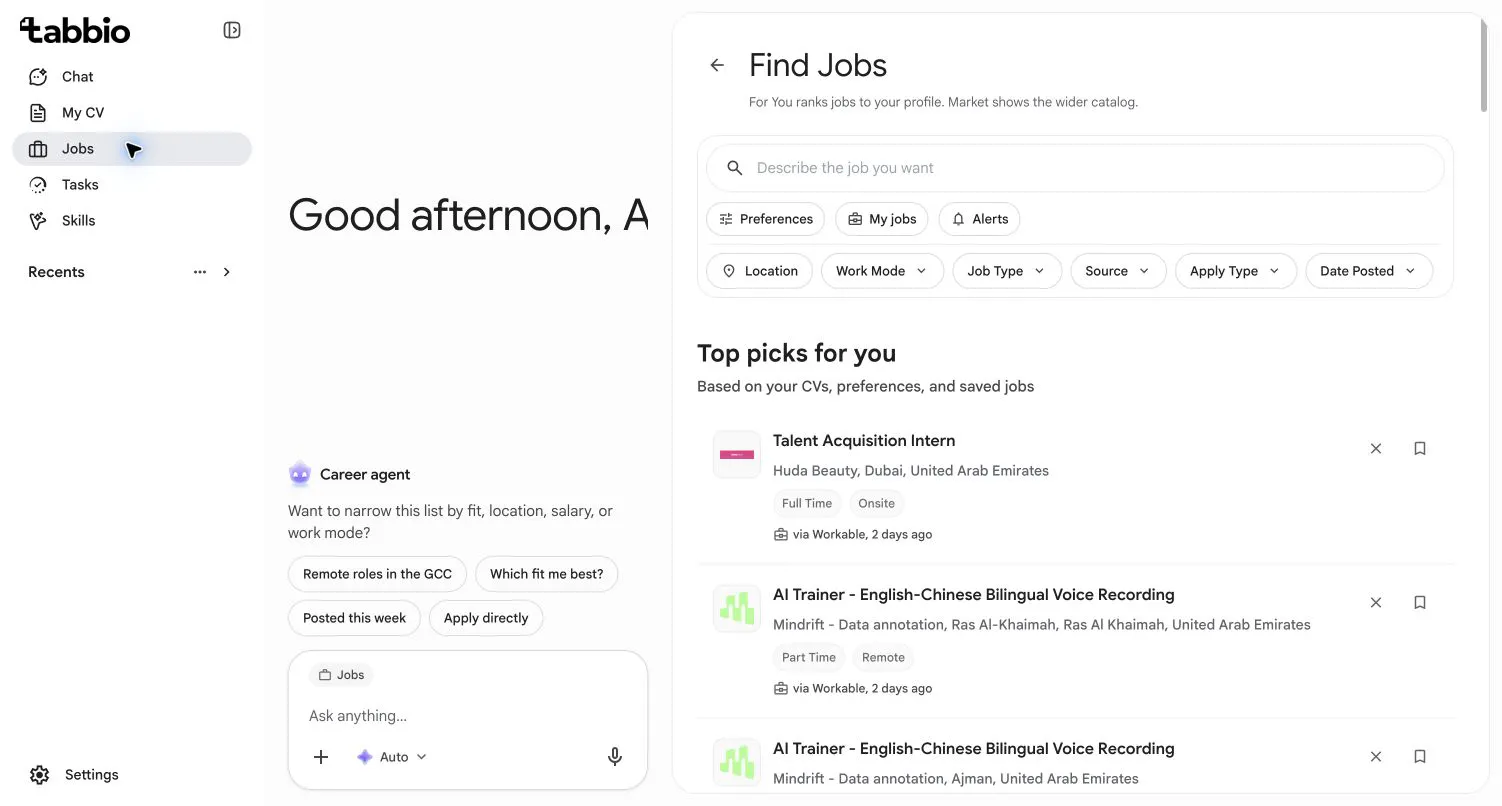Bookmark the Talent Acquisition Intern job
Image resolution: width=1502 pixels, height=806 pixels.
[1419, 448]
